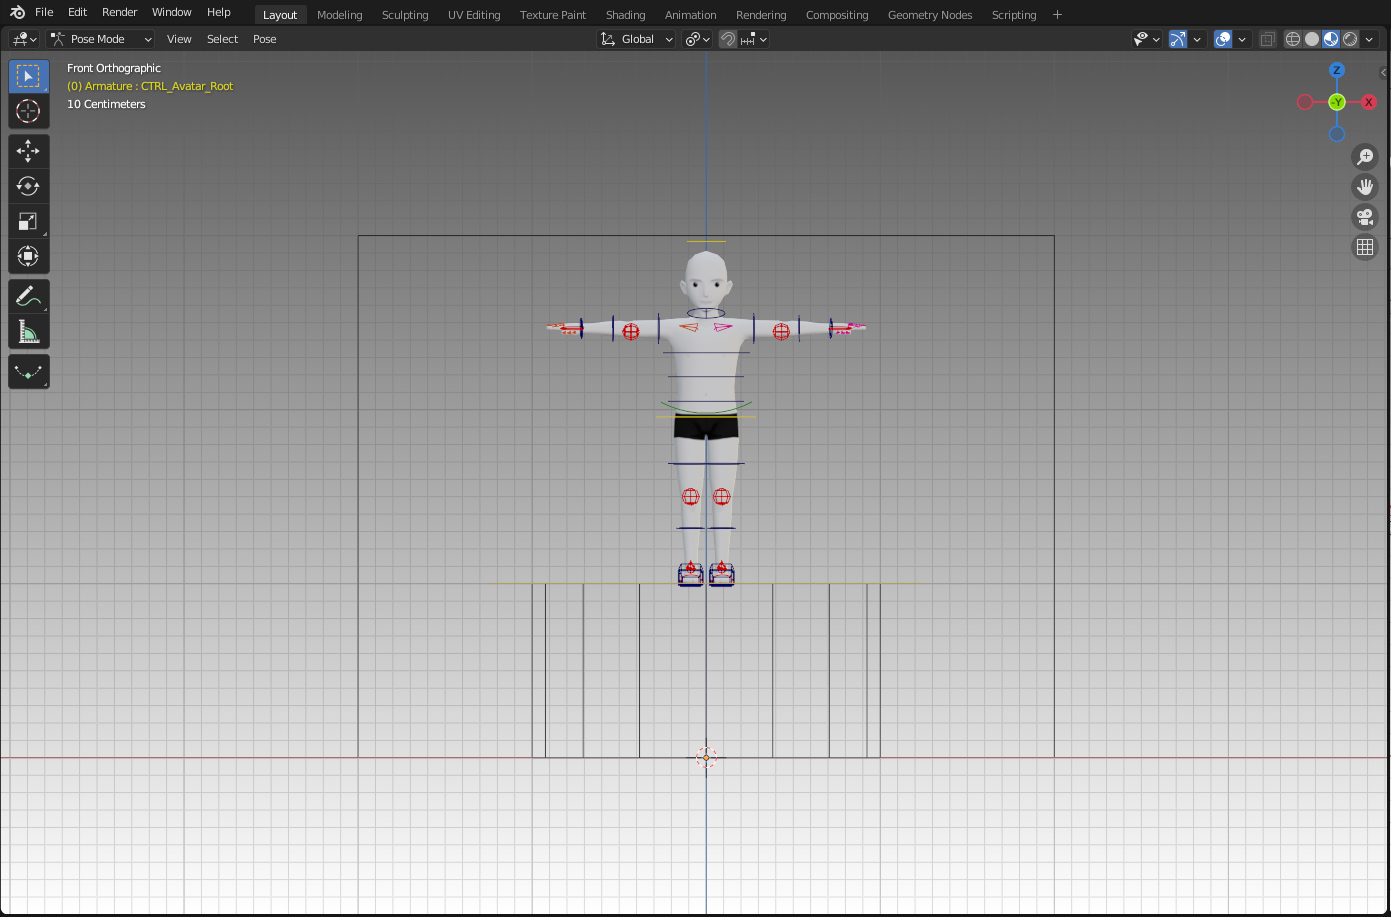Click the '10 Centimeters' grid scale text
The width and height of the screenshot is (1391, 917).
pyautogui.click(x=106, y=104)
